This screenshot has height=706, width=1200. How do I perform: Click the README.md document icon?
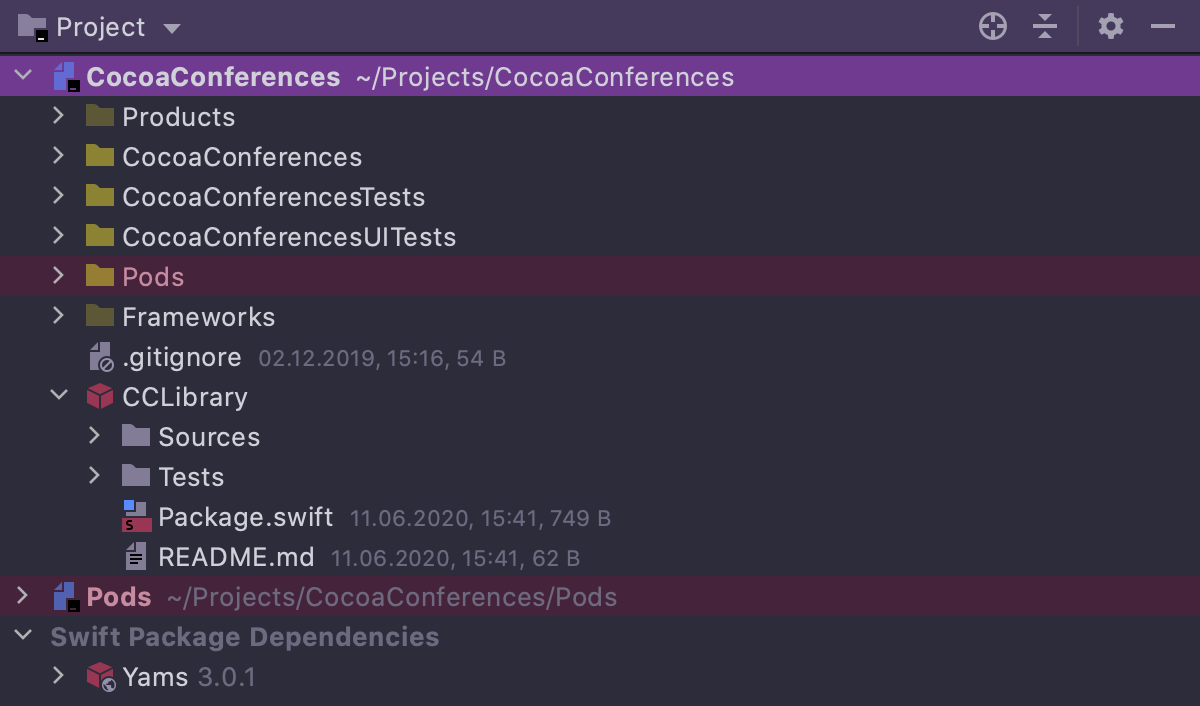coord(135,557)
